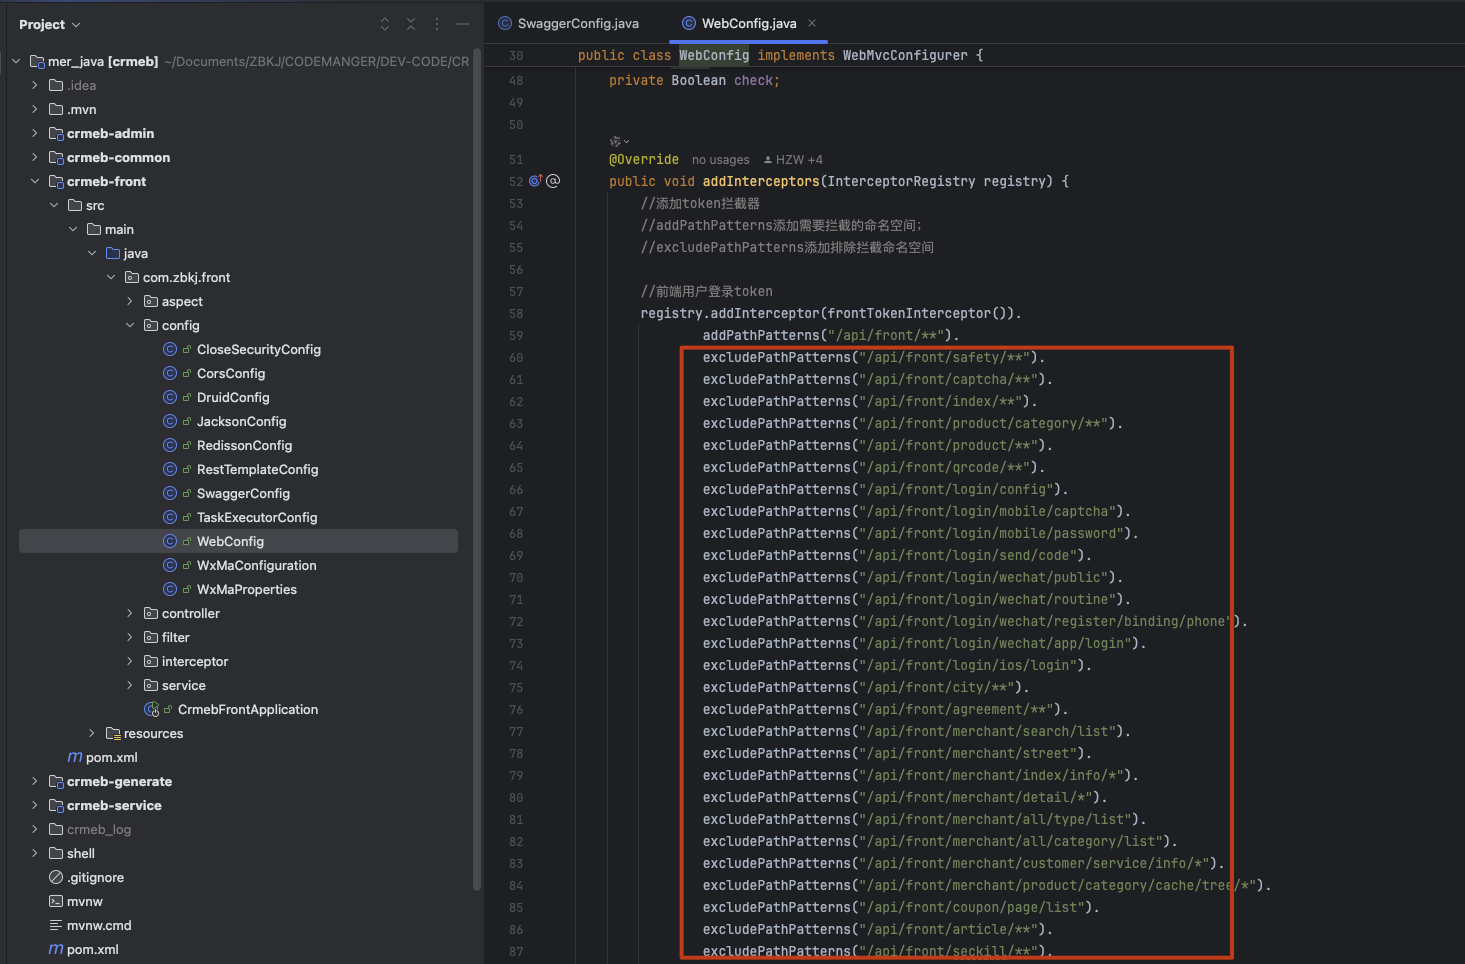Click the Spring run icon of CrmebFrontApplication

coord(152,709)
